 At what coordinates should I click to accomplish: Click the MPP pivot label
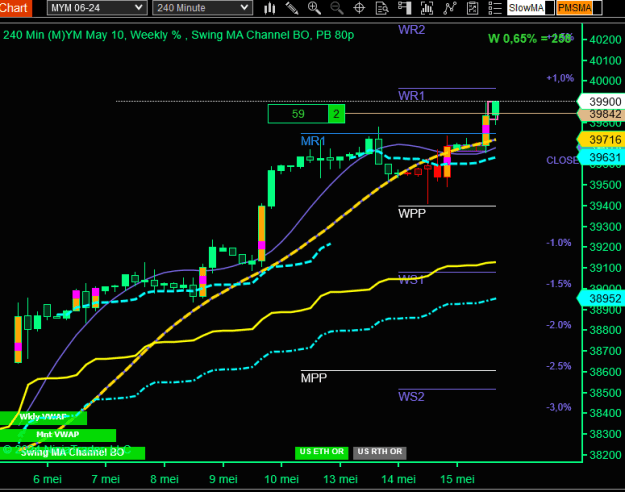click(x=314, y=378)
